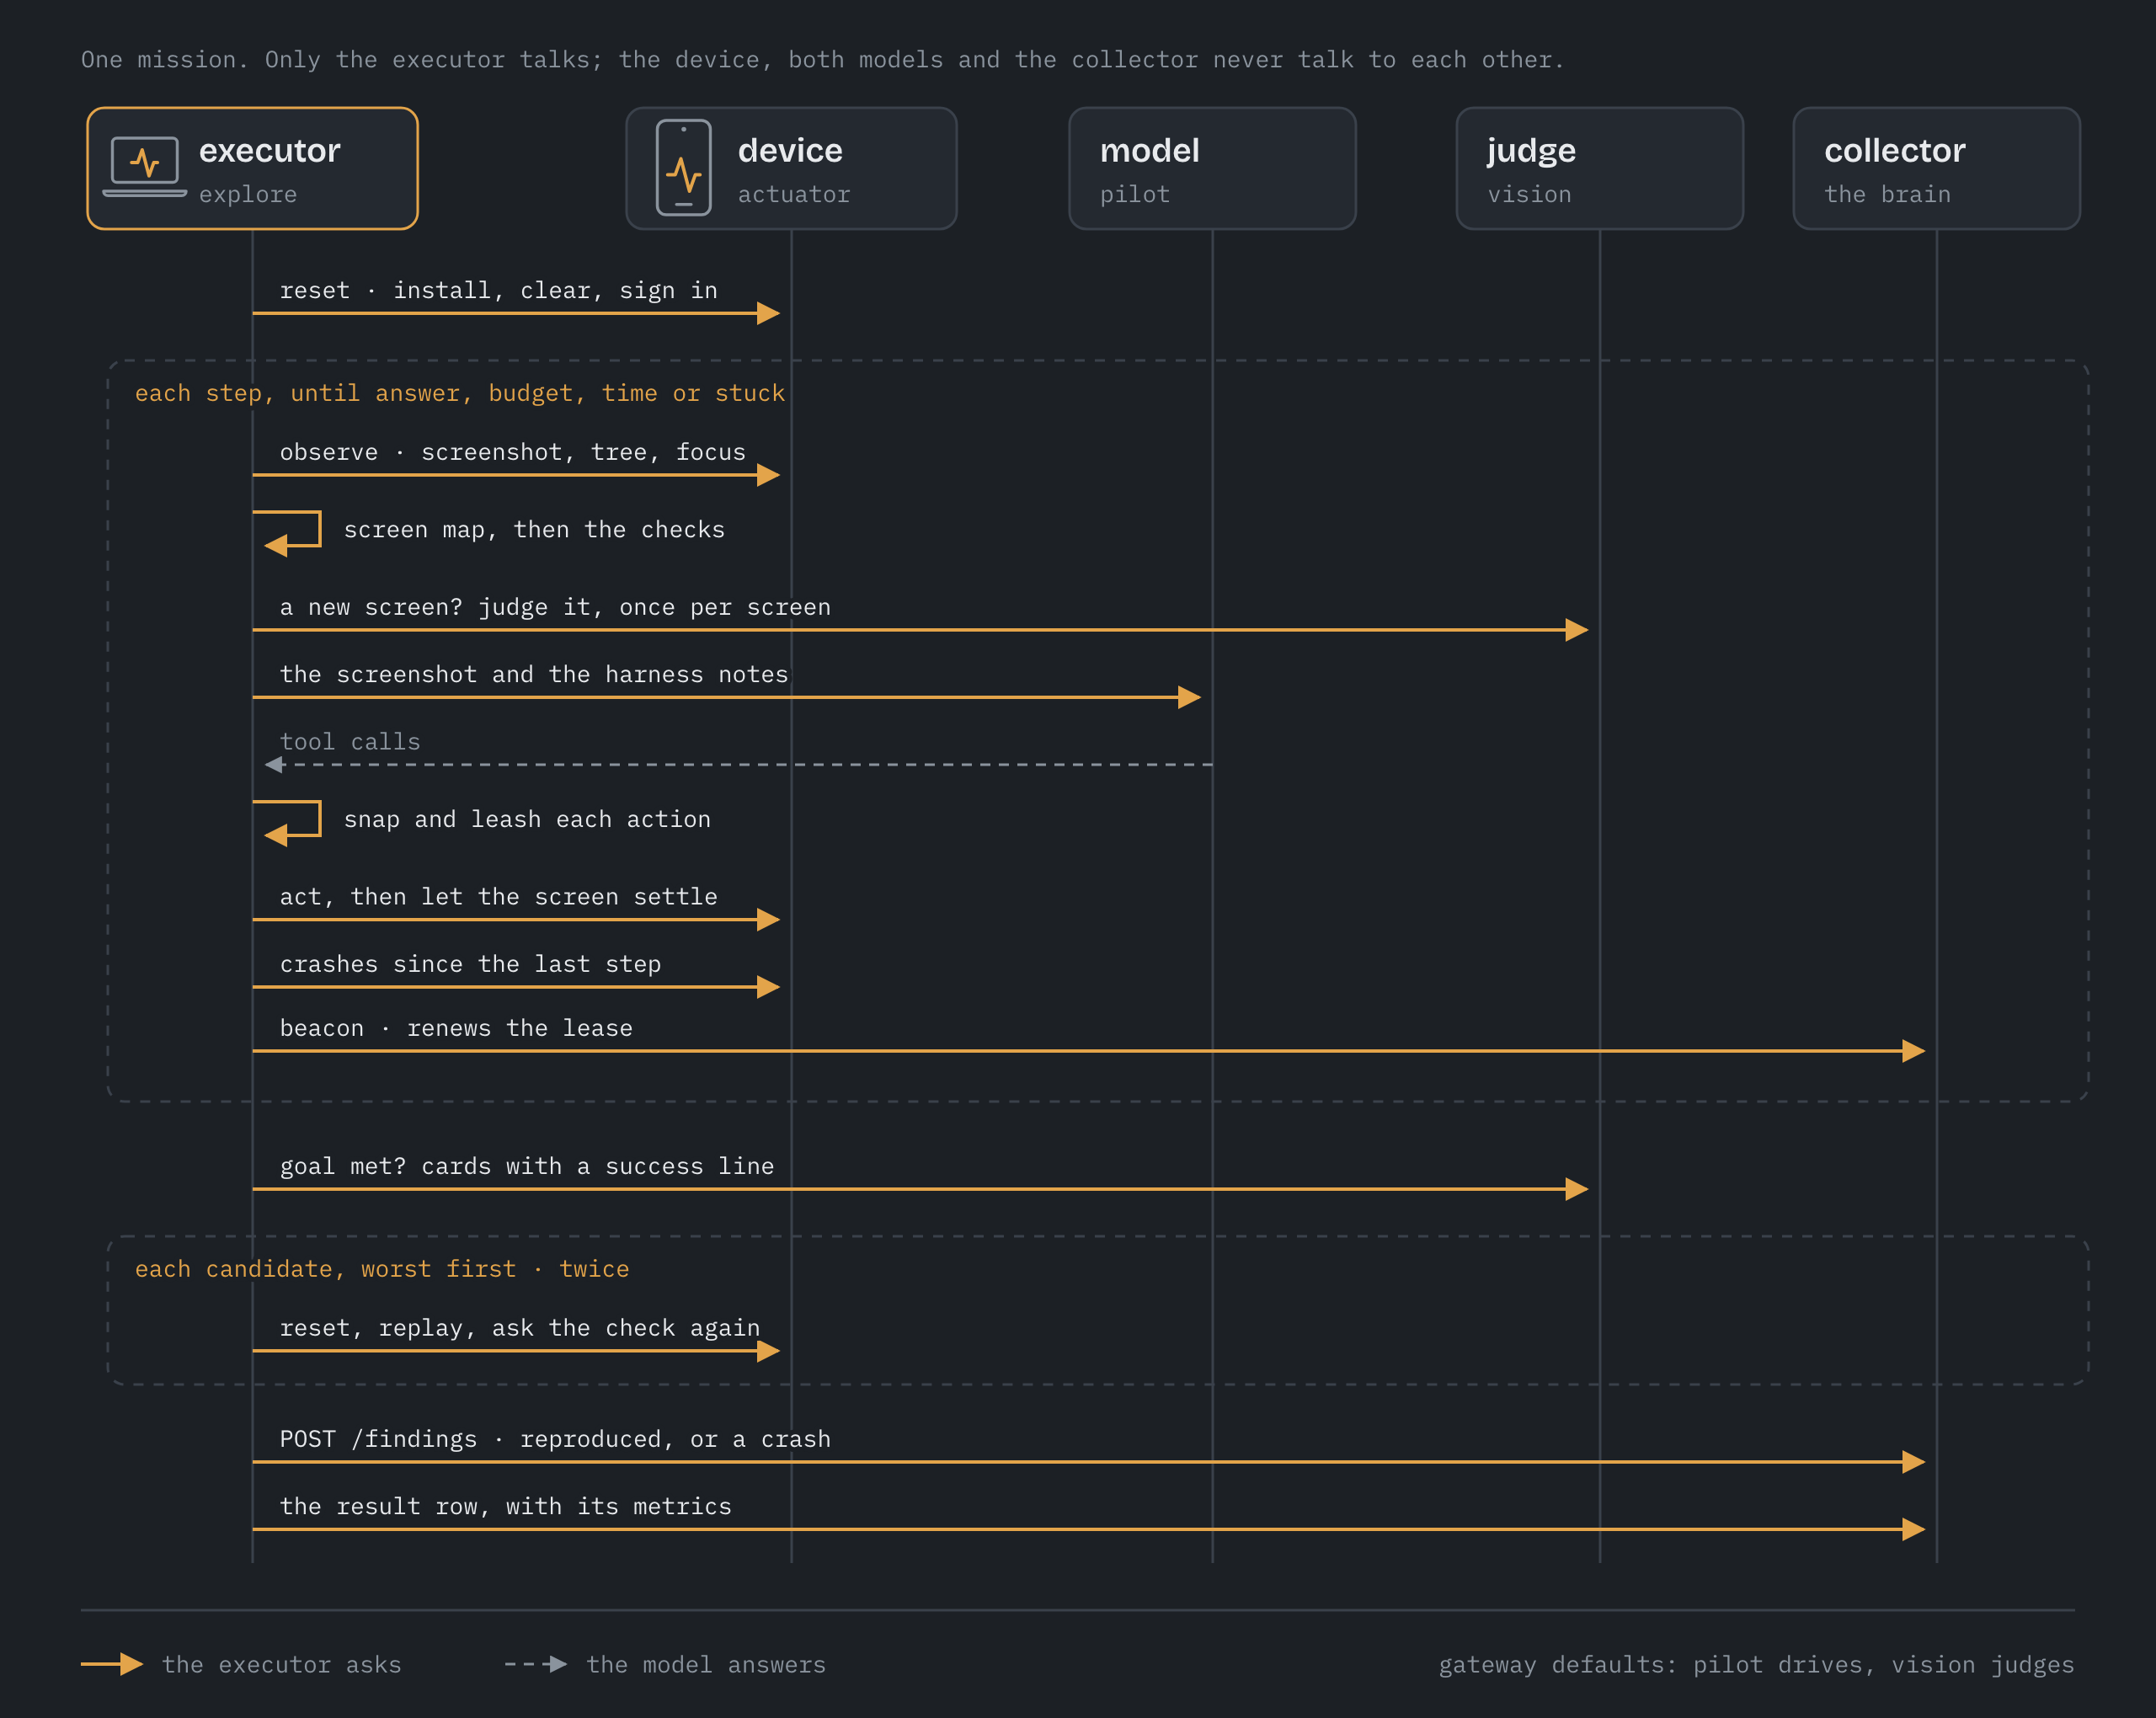Screen dimensions: 2156x1718
Task: Click the 'goal met? cards' message label
Action: coord(527,1166)
